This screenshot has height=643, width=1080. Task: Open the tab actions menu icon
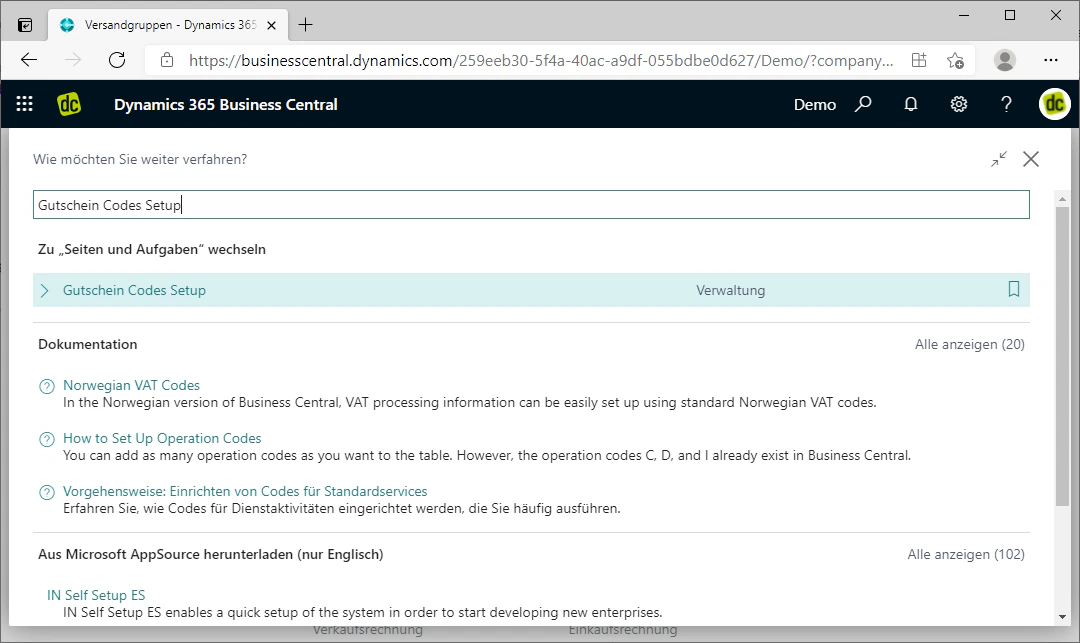[25, 25]
